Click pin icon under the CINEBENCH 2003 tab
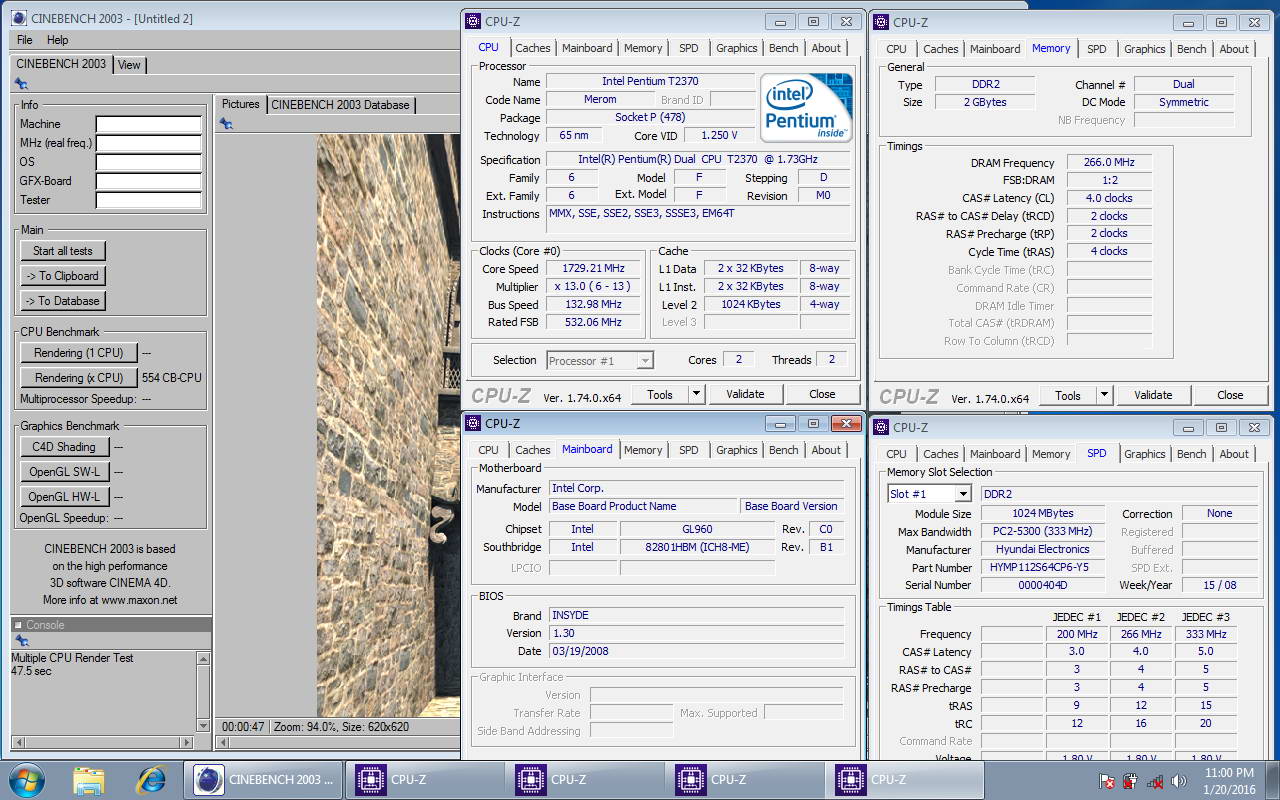Viewport: 1280px width, 800px height. tap(21, 84)
